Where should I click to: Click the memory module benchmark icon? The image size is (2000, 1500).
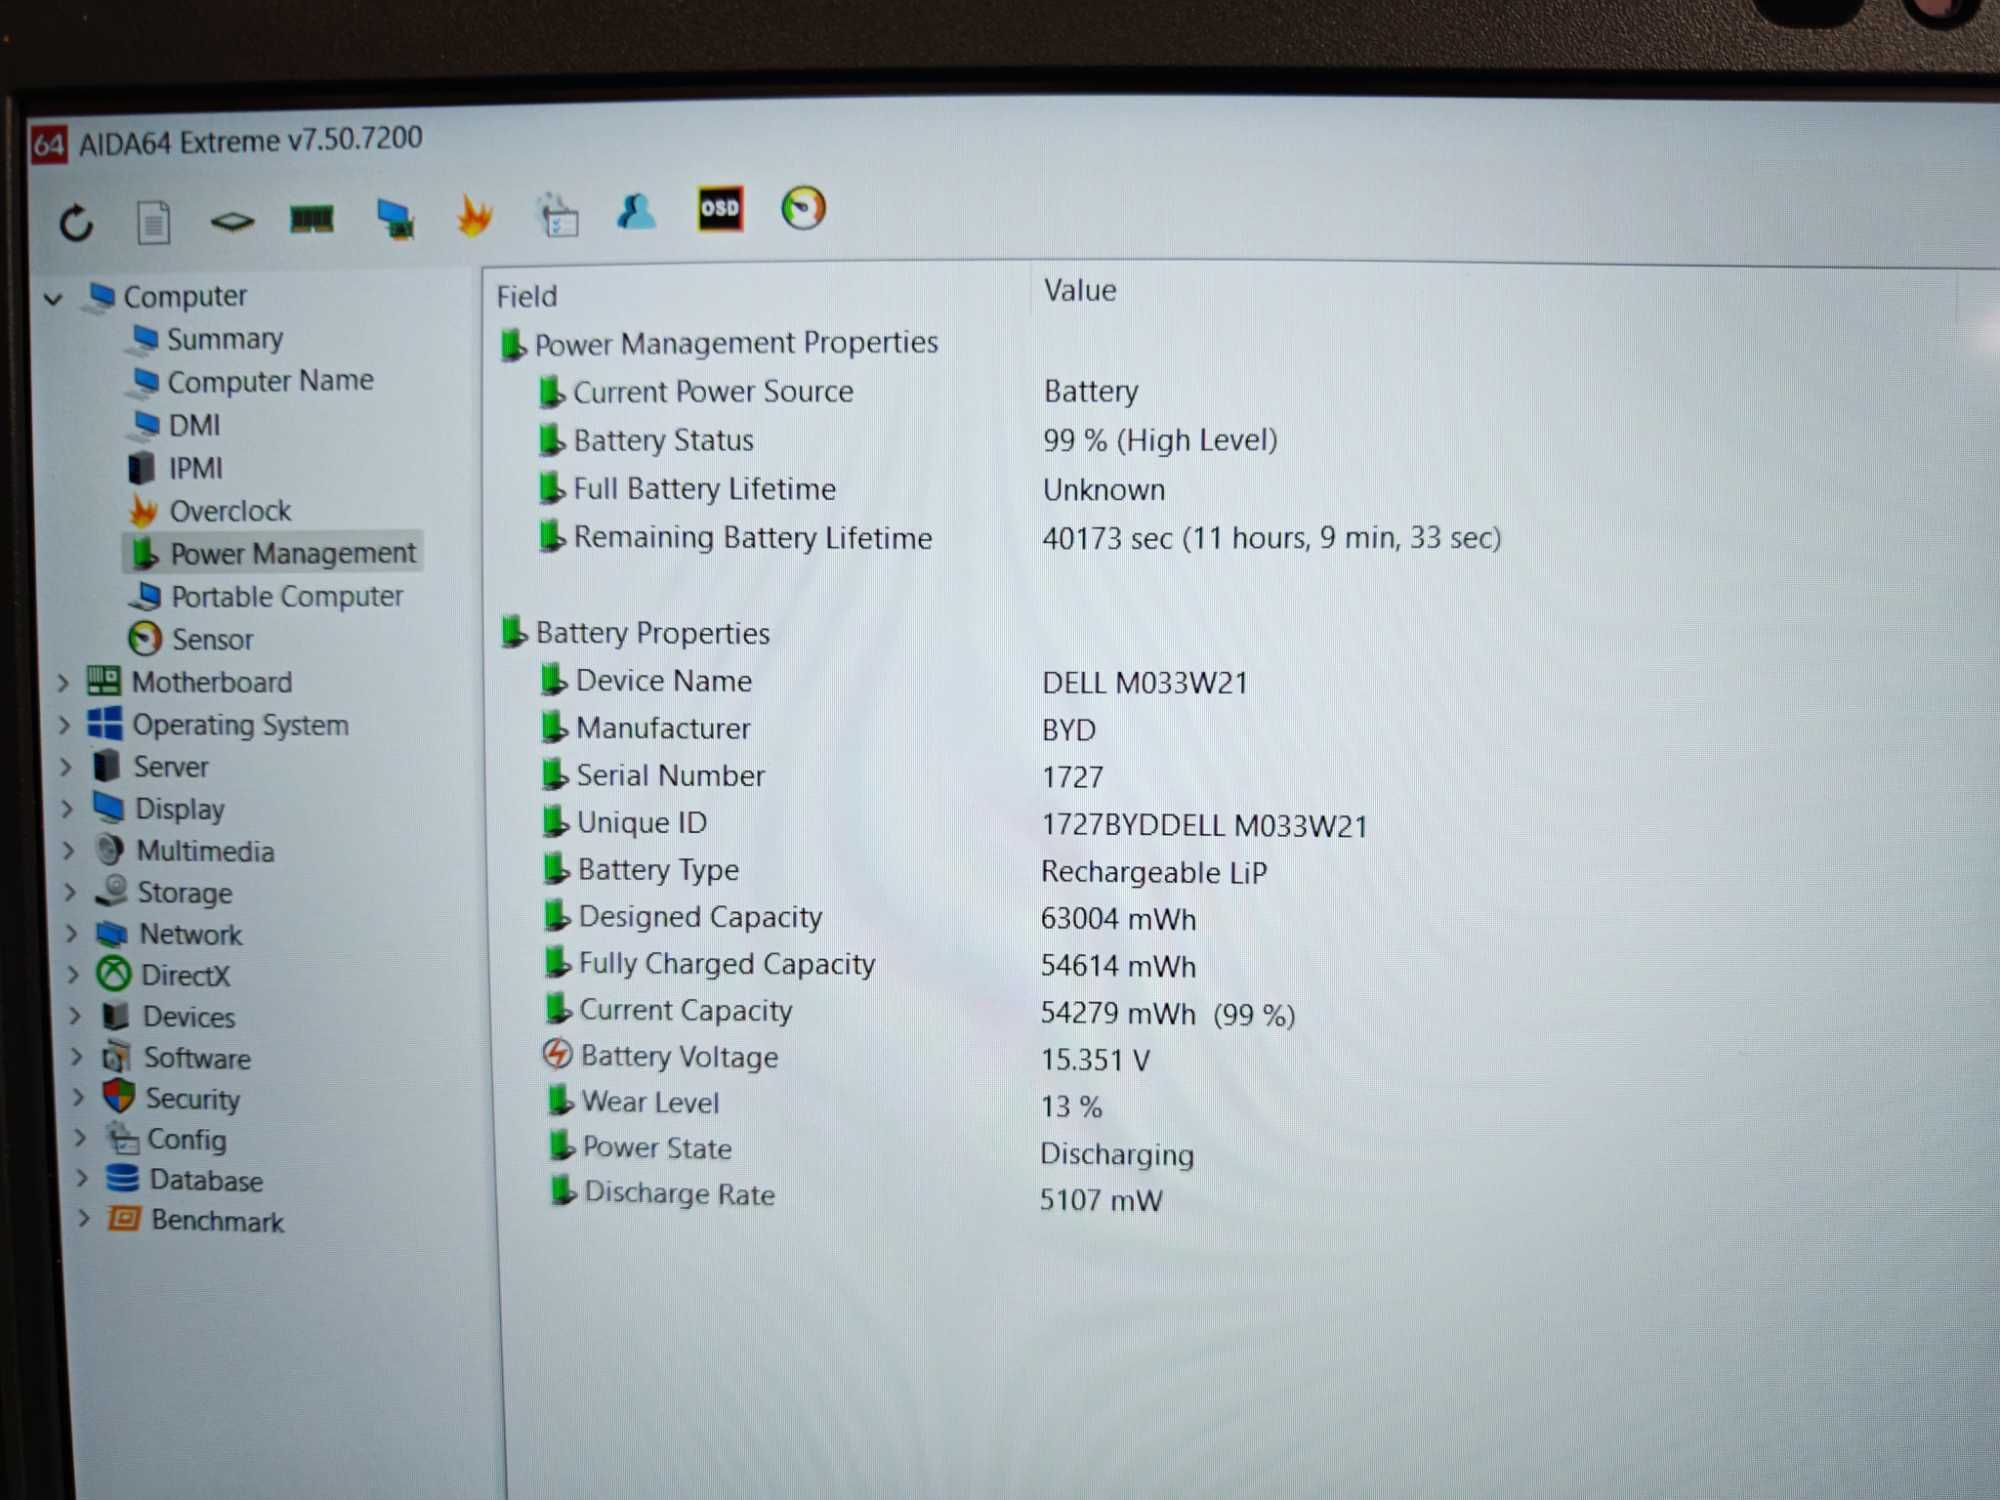[312, 219]
